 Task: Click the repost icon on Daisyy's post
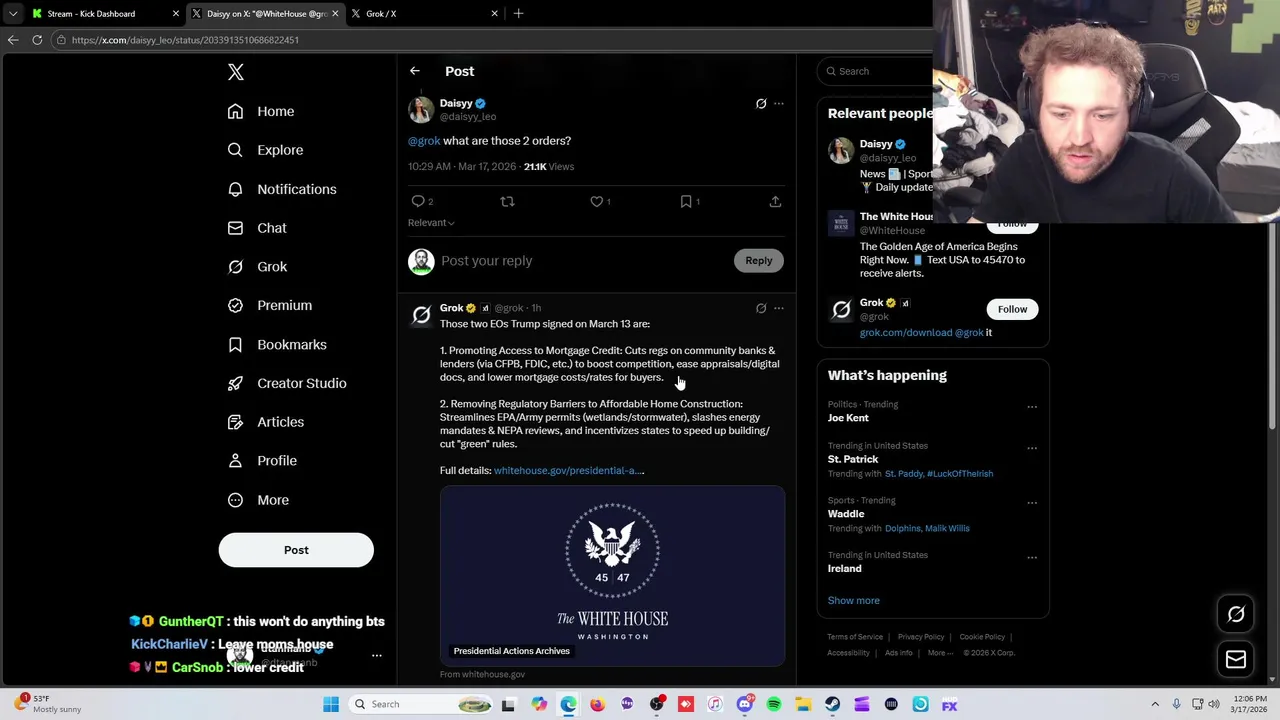507,202
